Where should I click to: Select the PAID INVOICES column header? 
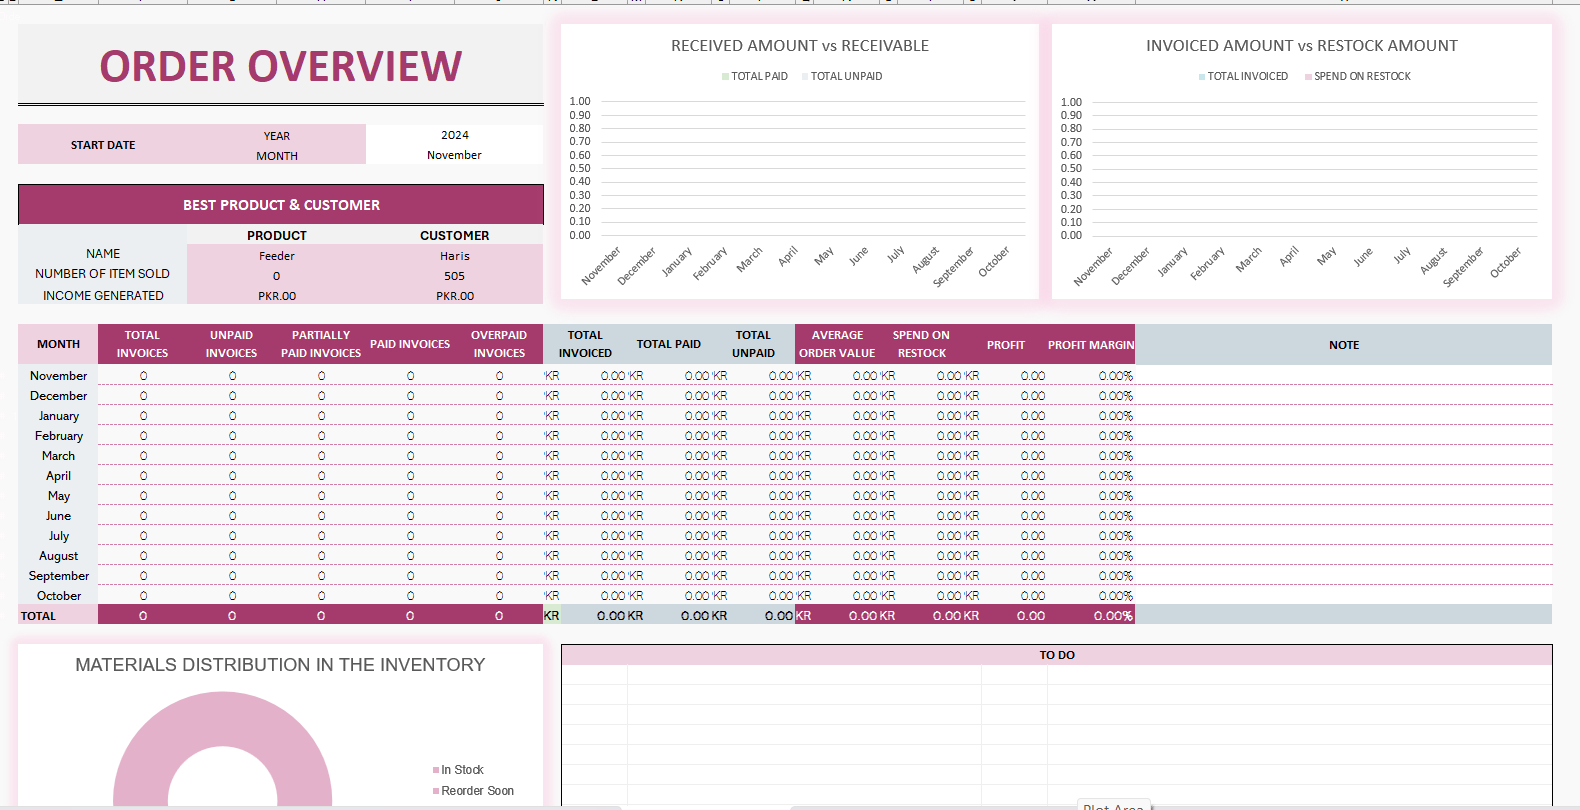point(410,344)
